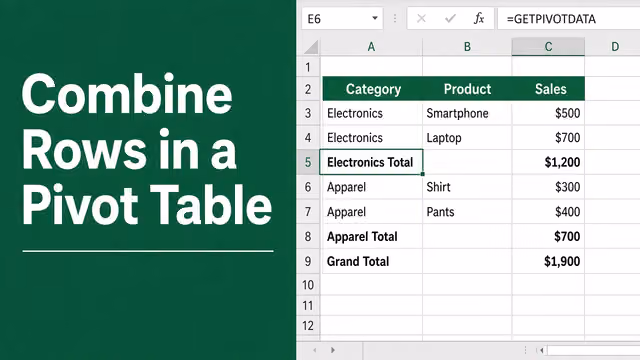Click the Enter checkmark icon in formula bar
Screen dimensions: 640x360
[x=450, y=18]
